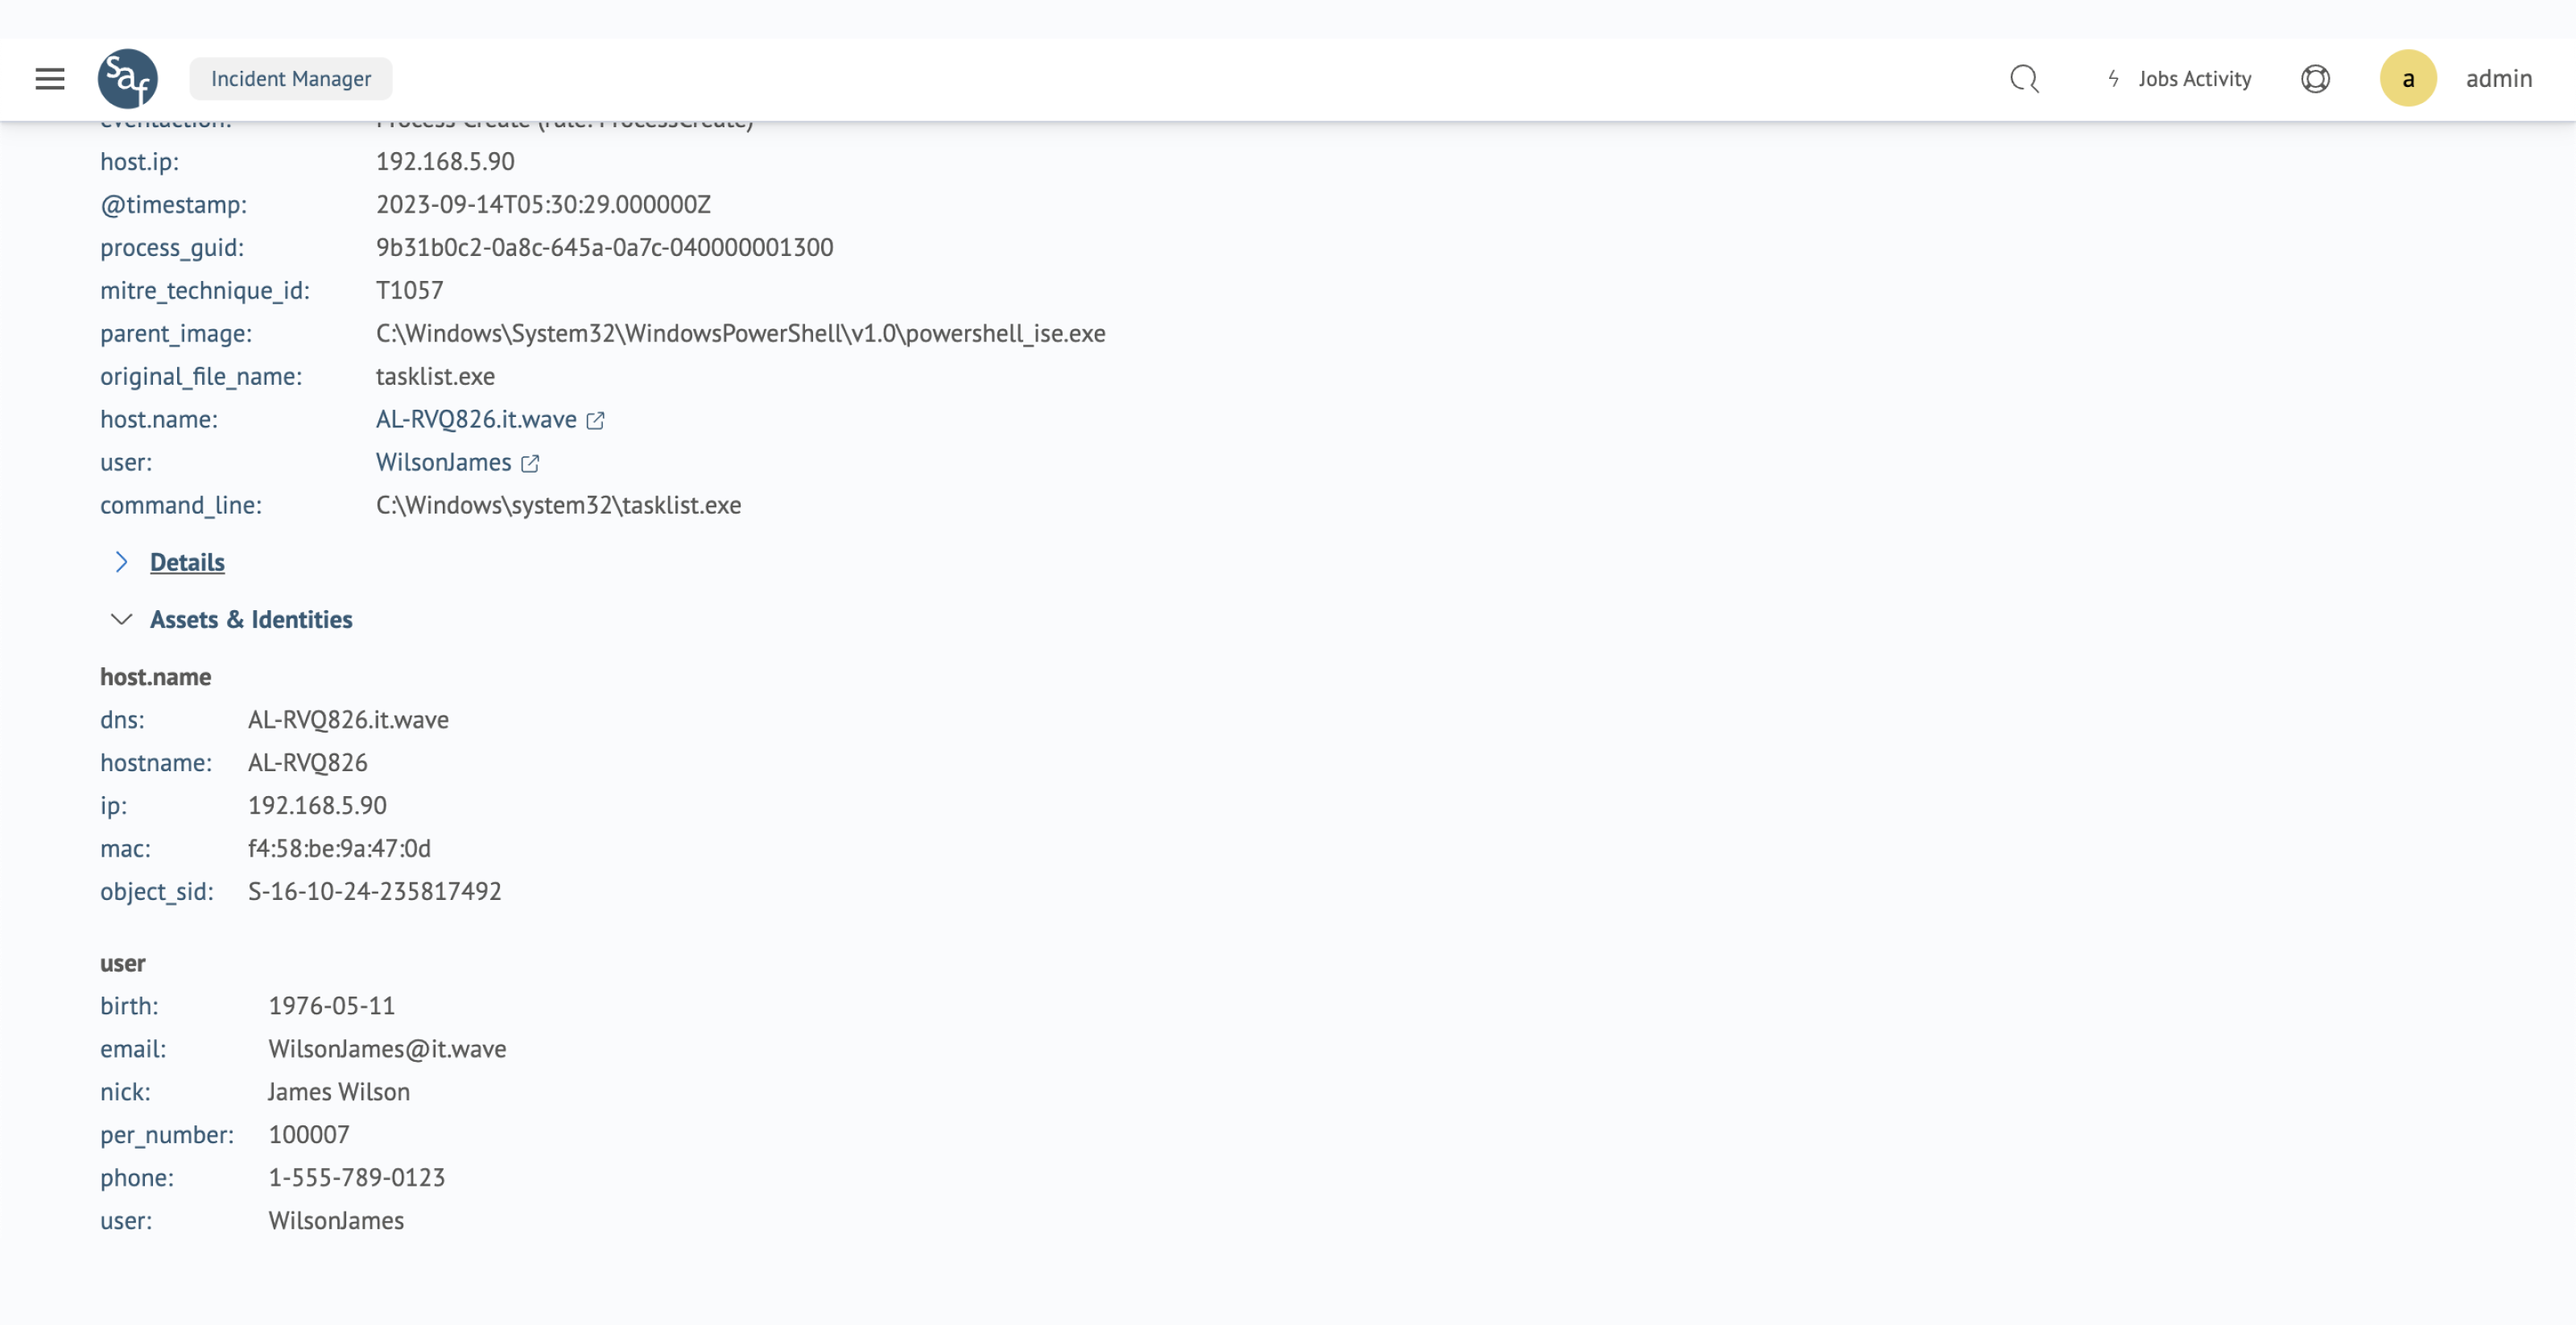This screenshot has width=2576, height=1325.
Task: Open the search magnifier icon
Action: pyautogui.click(x=2024, y=79)
